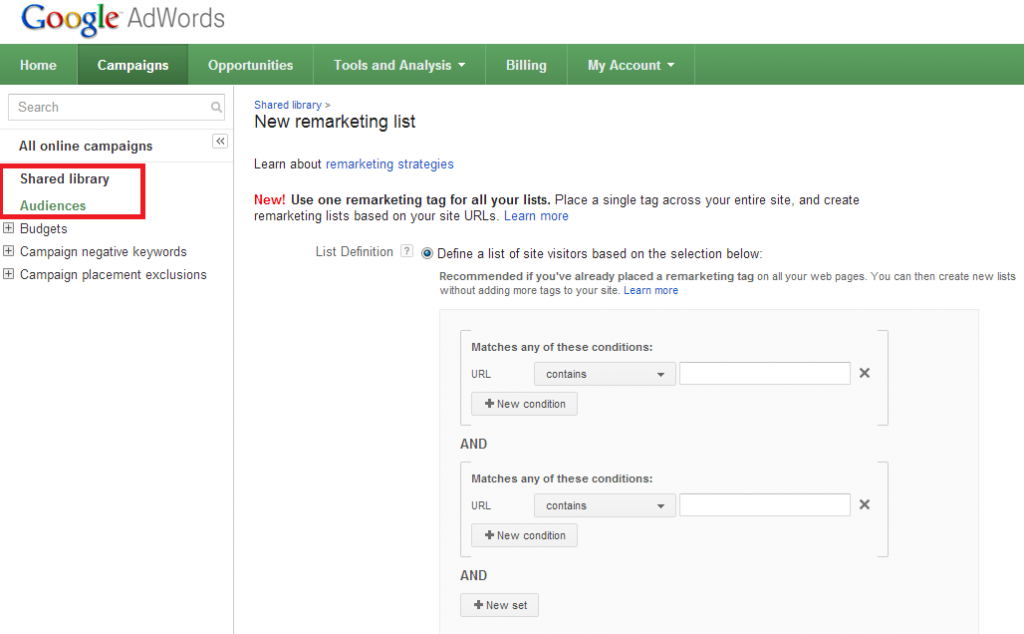Collapse the sidebar with double-chevron icon

220,141
